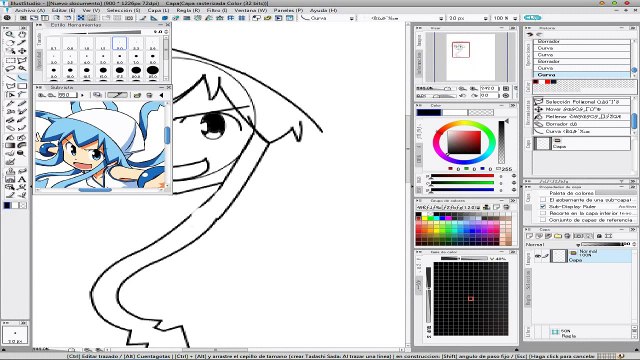Open the Selección (S) menu
This screenshot has height=360, width=640.
123,10
